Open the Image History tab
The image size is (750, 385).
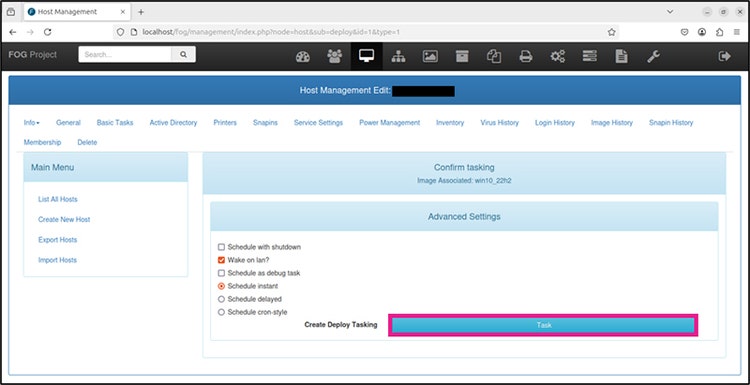(612, 123)
